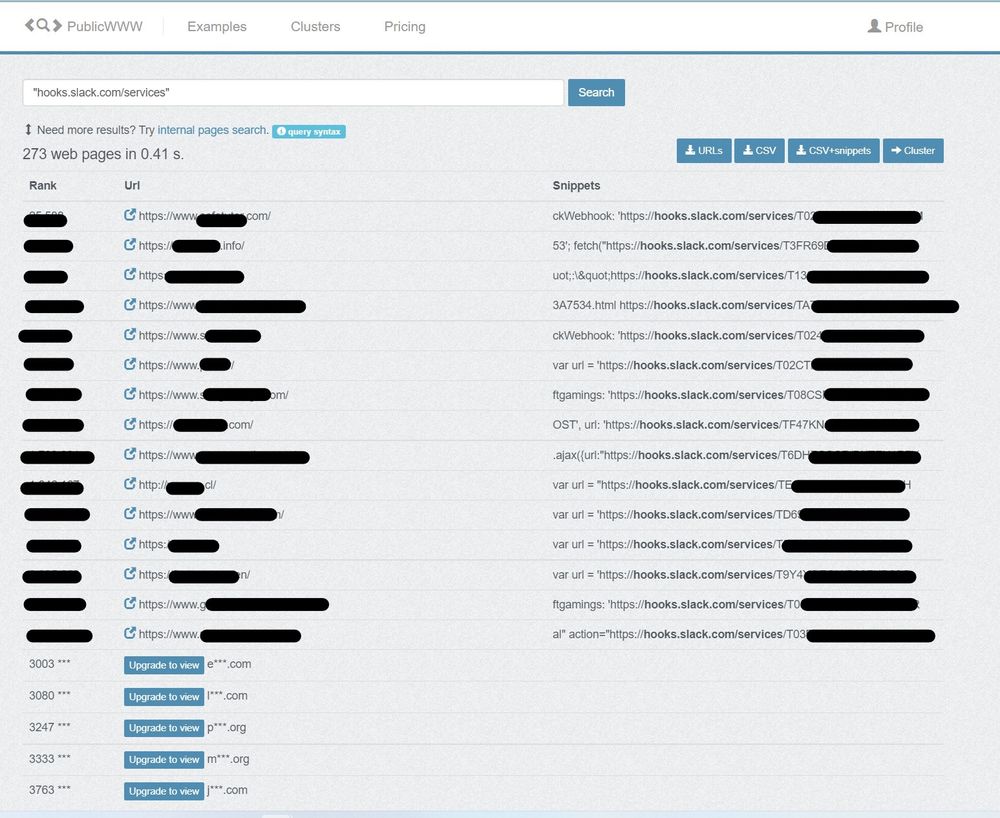1000x818 pixels.
Task: Open external link icon in T02CT snippet row
Action: 130,365
